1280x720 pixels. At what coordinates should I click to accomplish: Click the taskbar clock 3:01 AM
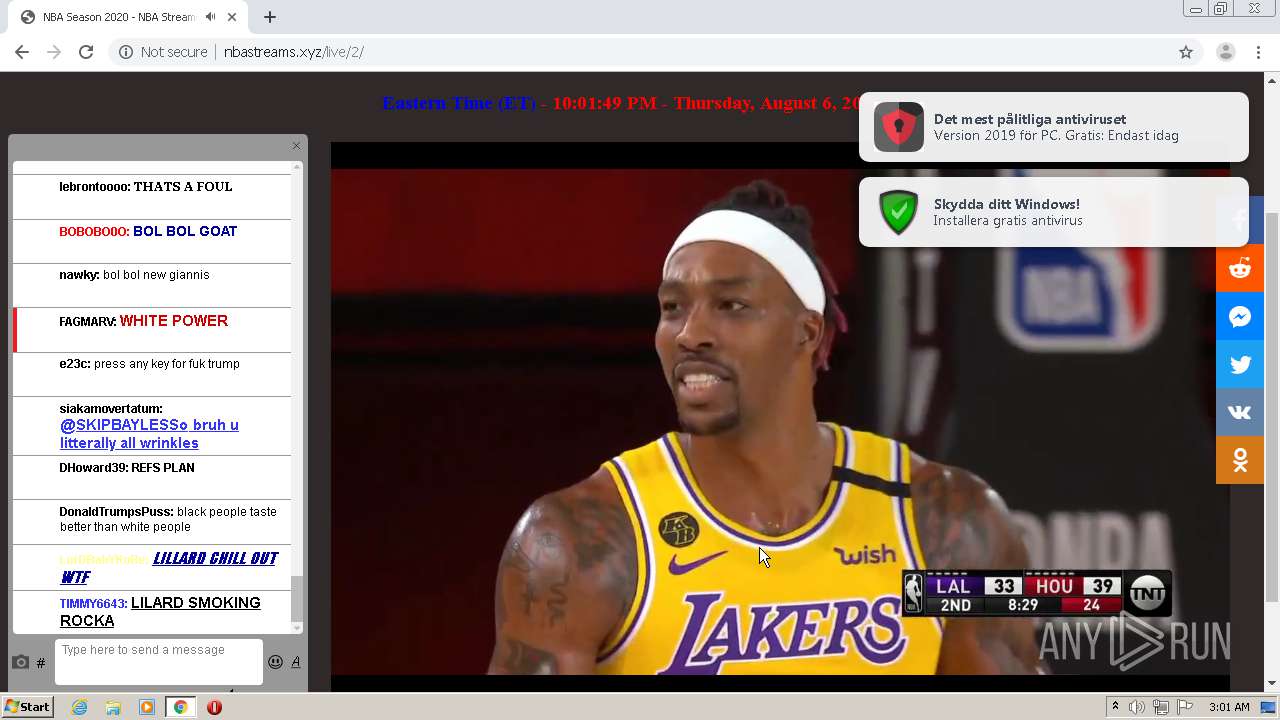tap(1229, 707)
